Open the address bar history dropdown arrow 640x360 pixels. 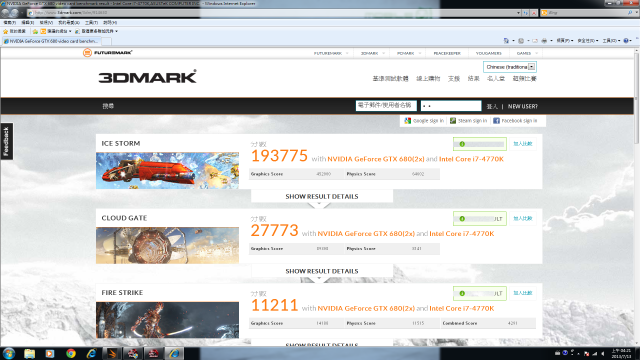tap(518, 13)
